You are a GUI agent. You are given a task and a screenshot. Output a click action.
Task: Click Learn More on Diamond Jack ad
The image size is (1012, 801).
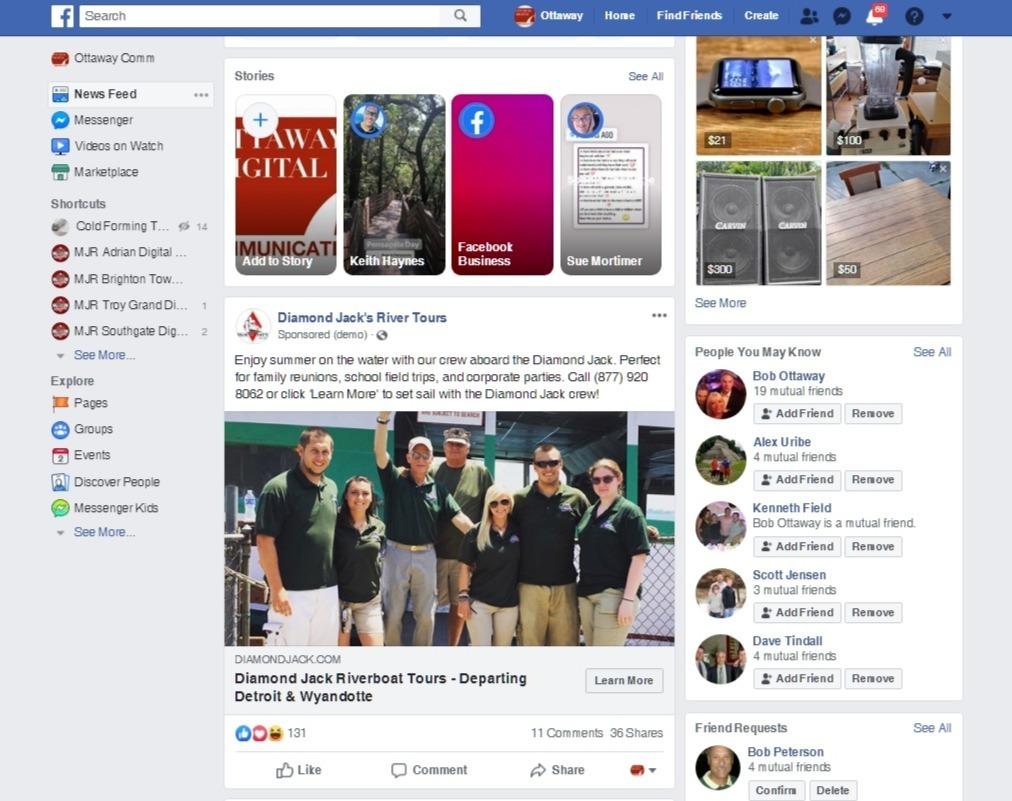(624, 680)
